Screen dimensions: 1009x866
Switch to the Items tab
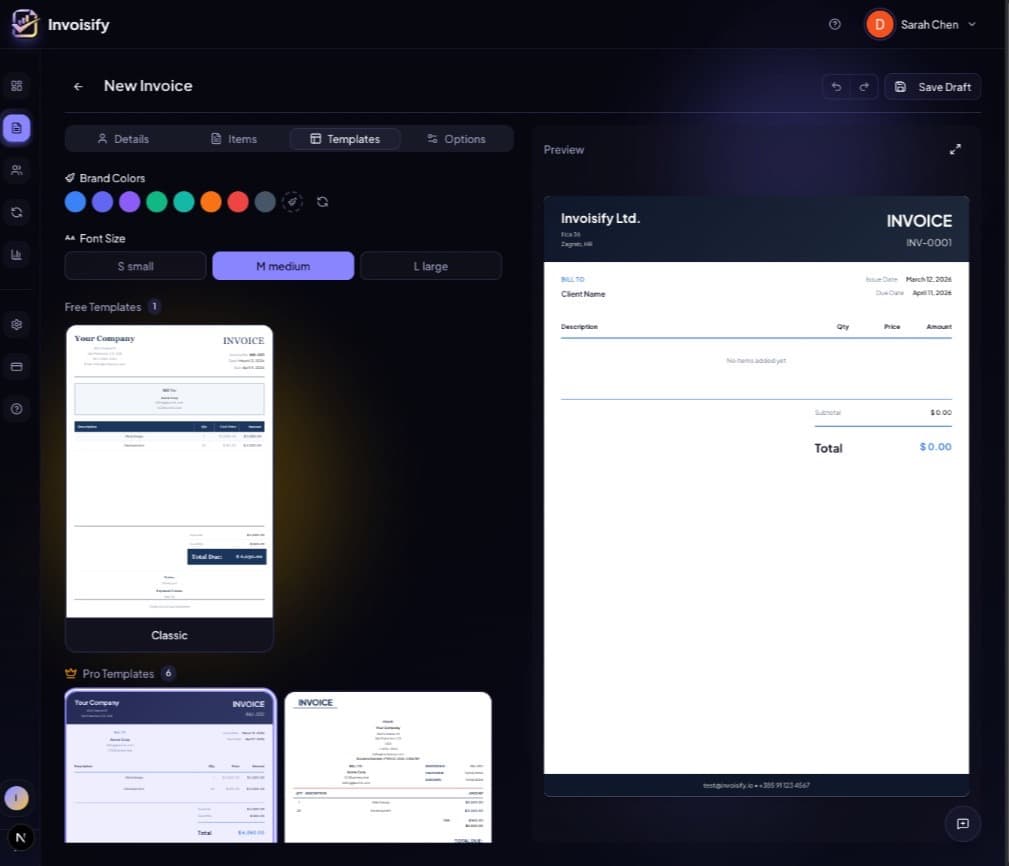(x=235, y=138)
